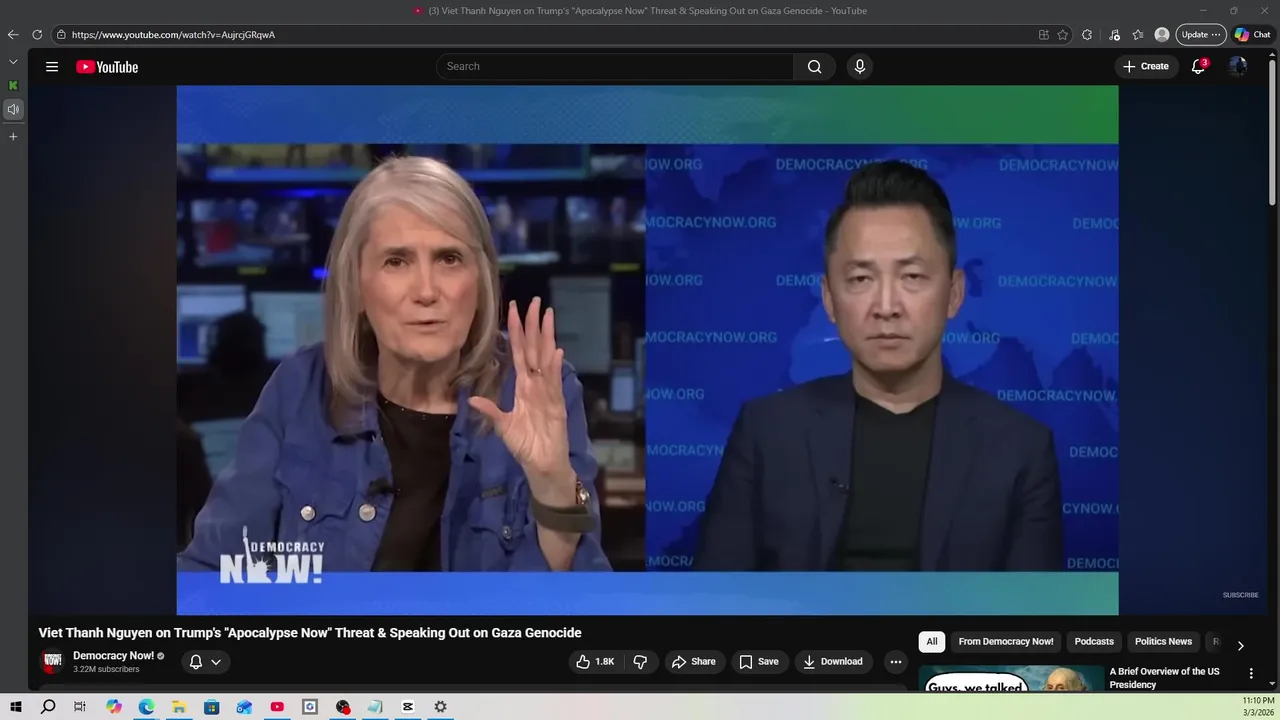View site information via the lock icon
Image resolution: width=1280 pixels, height=720 pixels.
click(x=61, y=34)
